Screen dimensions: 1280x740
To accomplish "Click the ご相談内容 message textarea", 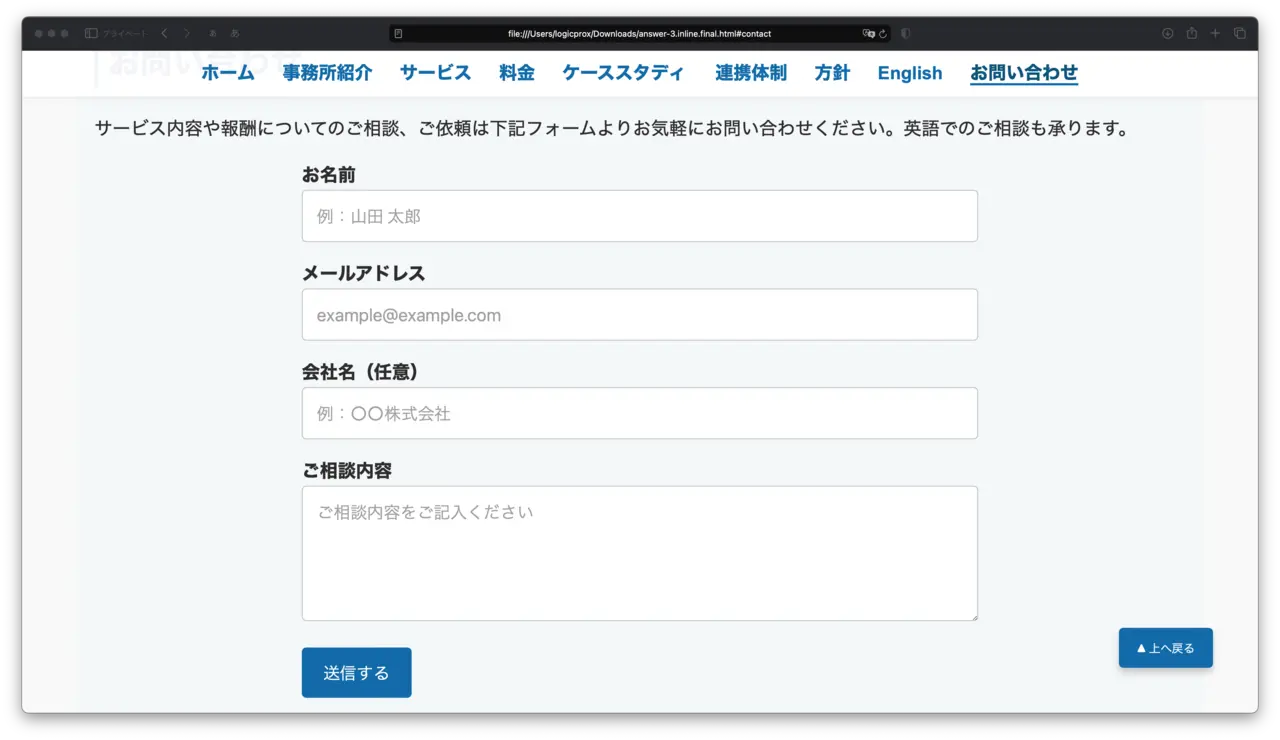I will [x=639, y=553].
